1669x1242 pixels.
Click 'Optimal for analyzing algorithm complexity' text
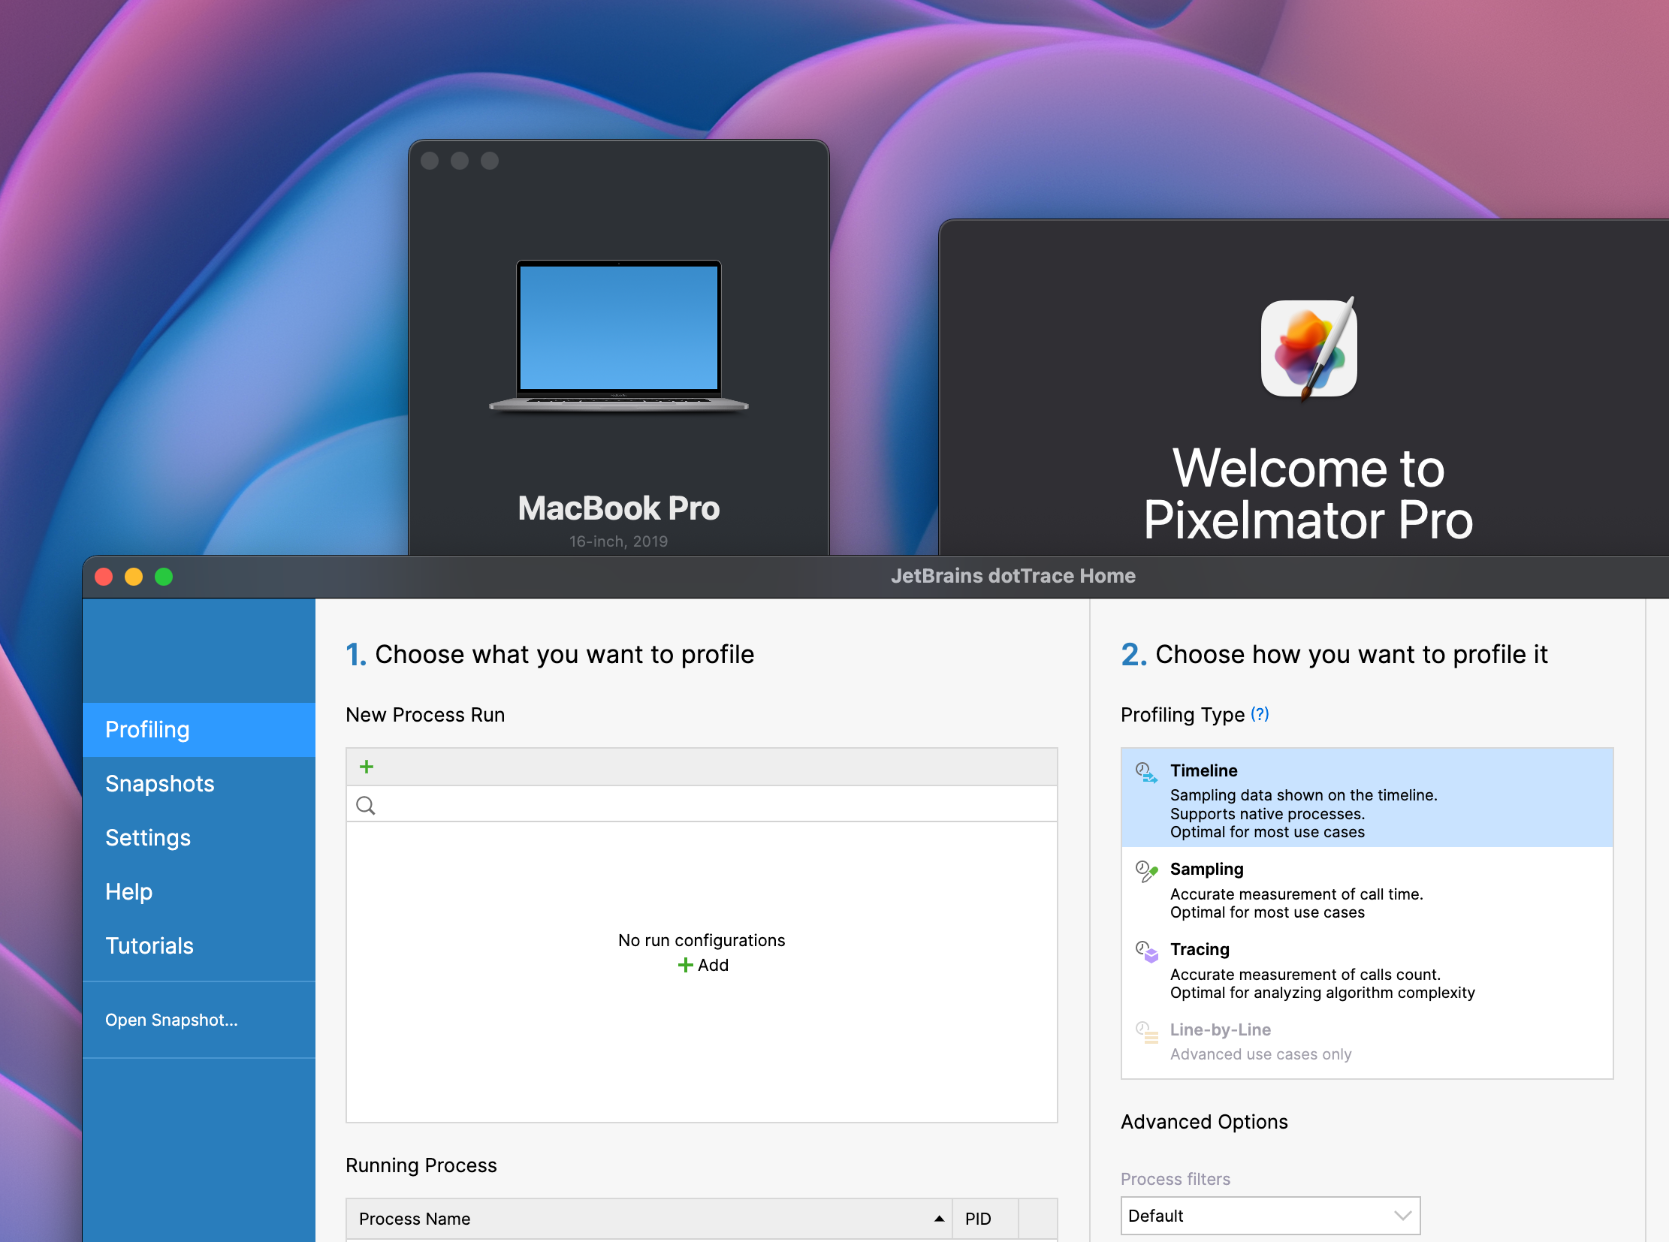click(1322, 993)
